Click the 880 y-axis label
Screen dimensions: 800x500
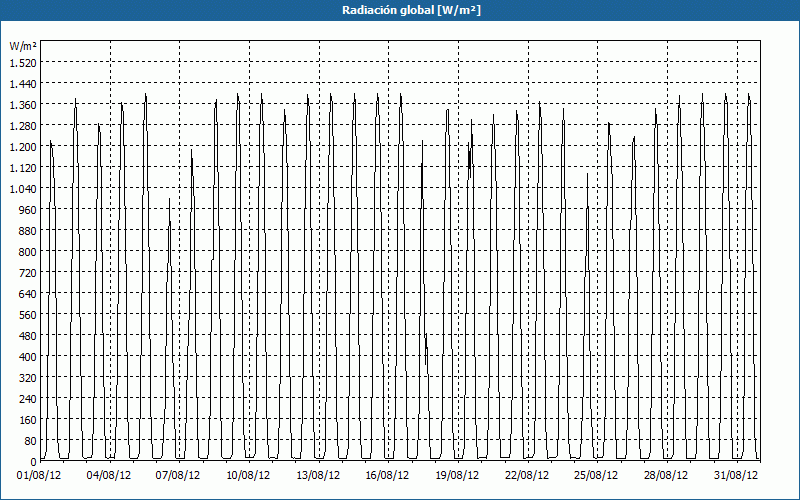[x=28, y=231]
